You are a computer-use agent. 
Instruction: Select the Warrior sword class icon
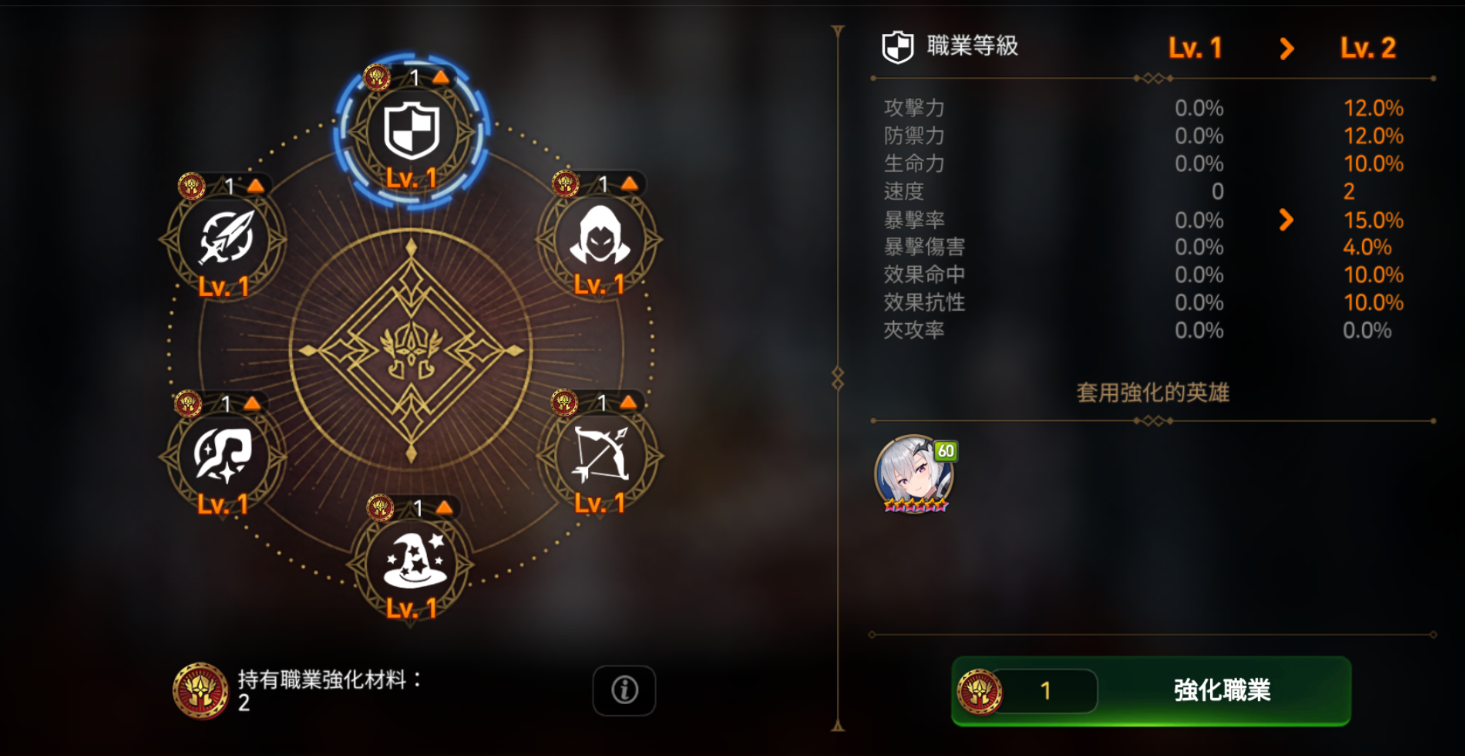click(223, 238)
